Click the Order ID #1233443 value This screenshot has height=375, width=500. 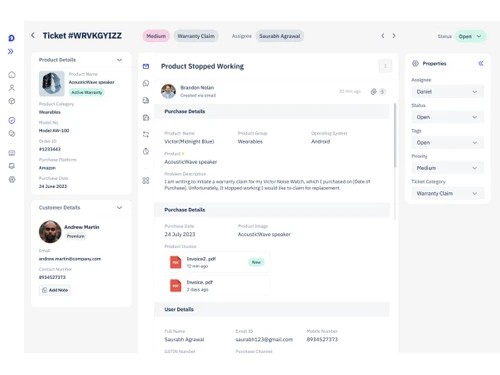(50, 149)
